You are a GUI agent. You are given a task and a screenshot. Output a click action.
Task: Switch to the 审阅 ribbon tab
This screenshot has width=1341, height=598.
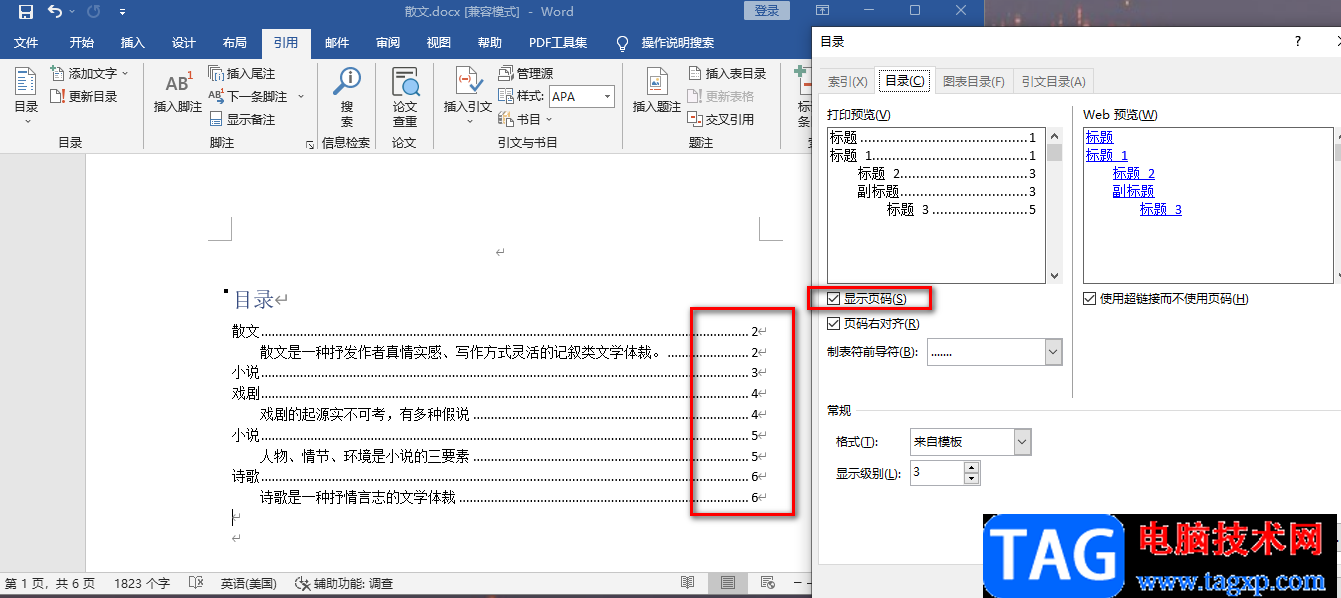click(388, 43)
